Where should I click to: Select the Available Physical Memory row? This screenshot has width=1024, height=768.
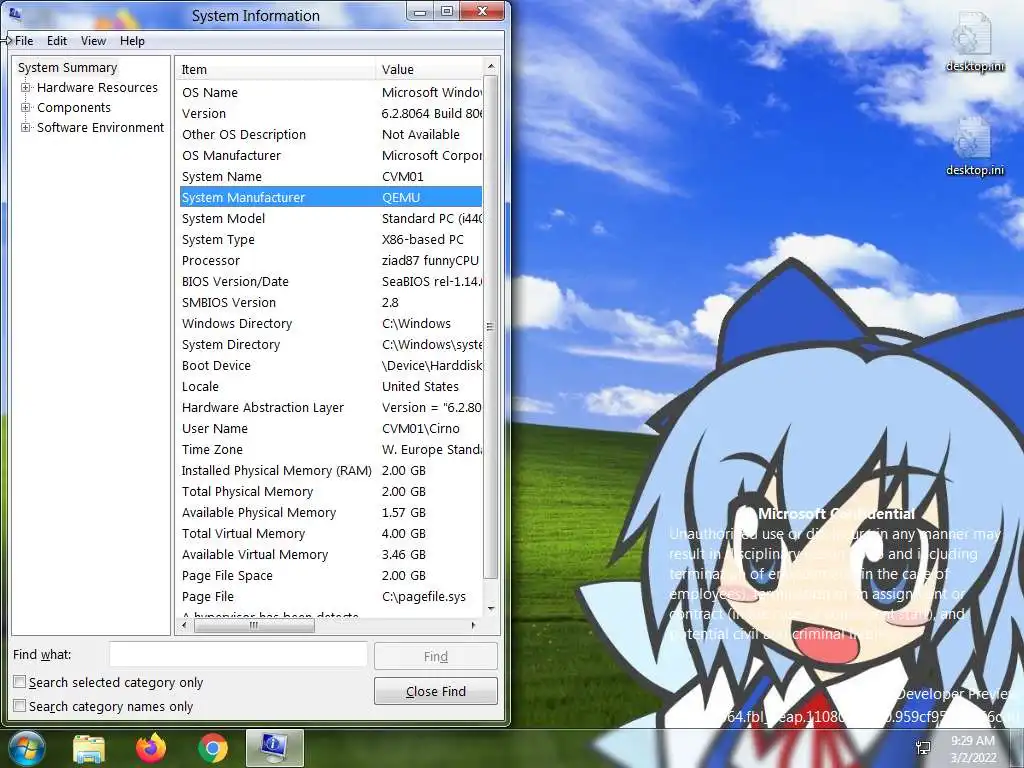pos(330,512)
